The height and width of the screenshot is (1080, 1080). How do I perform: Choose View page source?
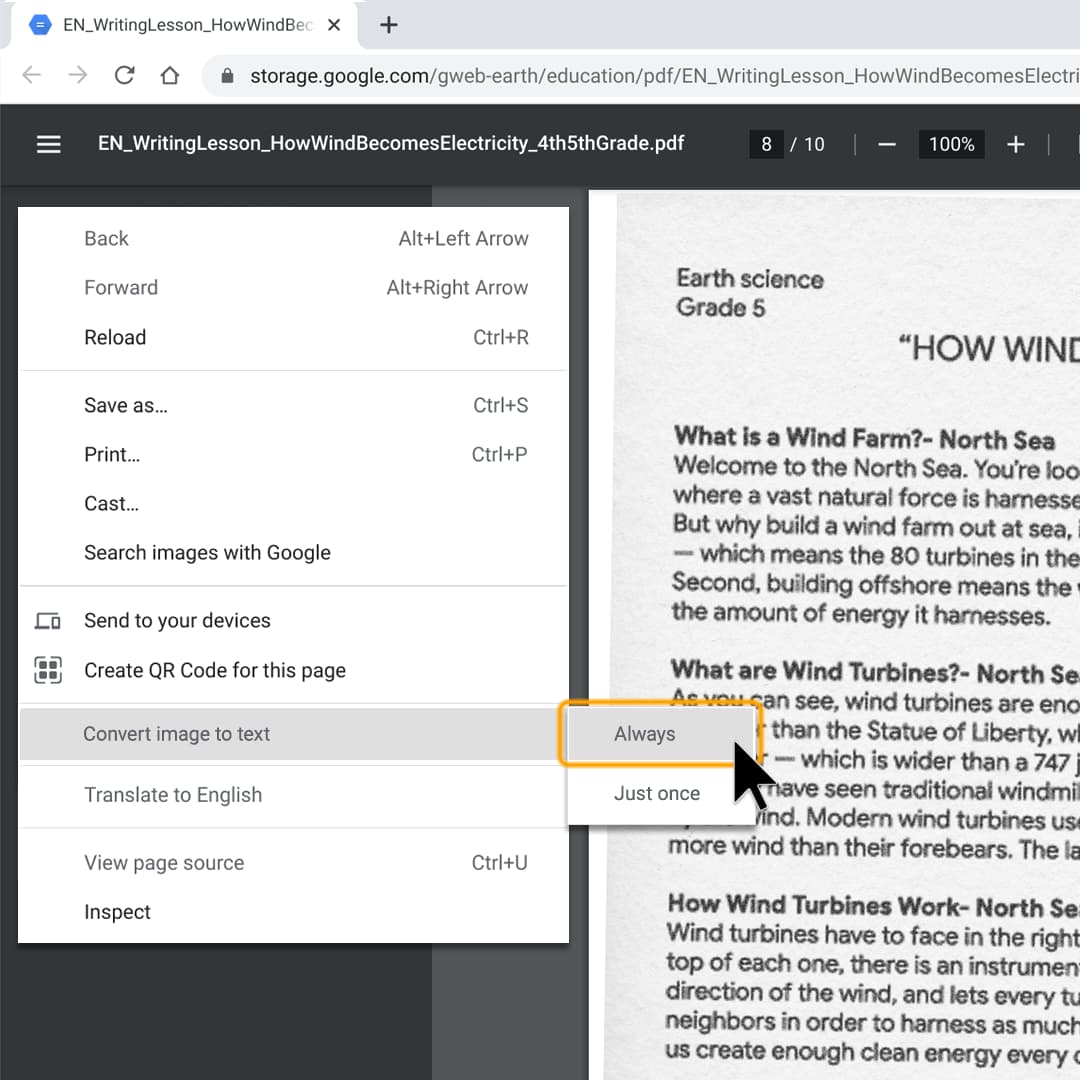click(293, 862)
